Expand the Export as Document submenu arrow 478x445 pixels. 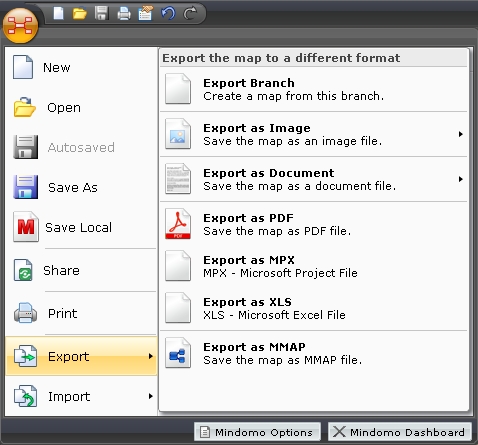pyautogui.click(x=461, y=179)
